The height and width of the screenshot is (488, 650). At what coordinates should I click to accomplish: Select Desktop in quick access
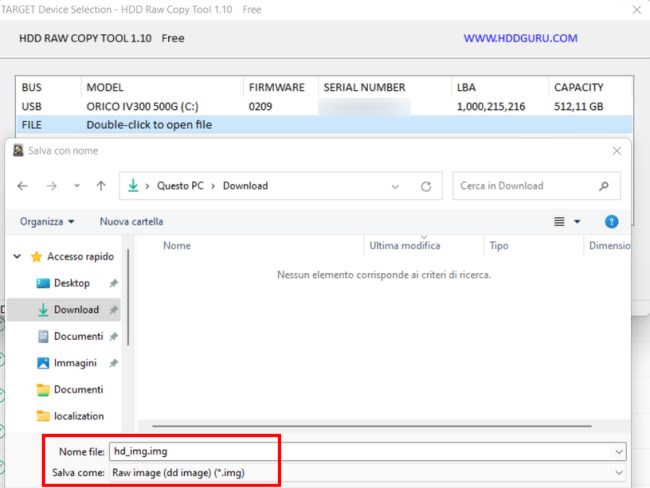pos(71,283)
